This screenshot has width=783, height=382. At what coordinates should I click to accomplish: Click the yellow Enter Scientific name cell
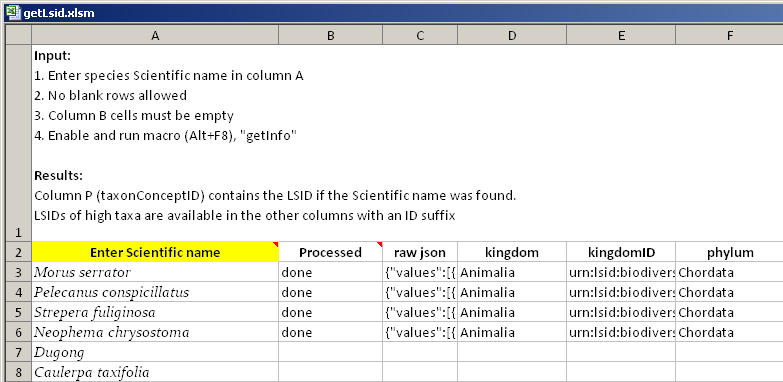pos(155,252)
